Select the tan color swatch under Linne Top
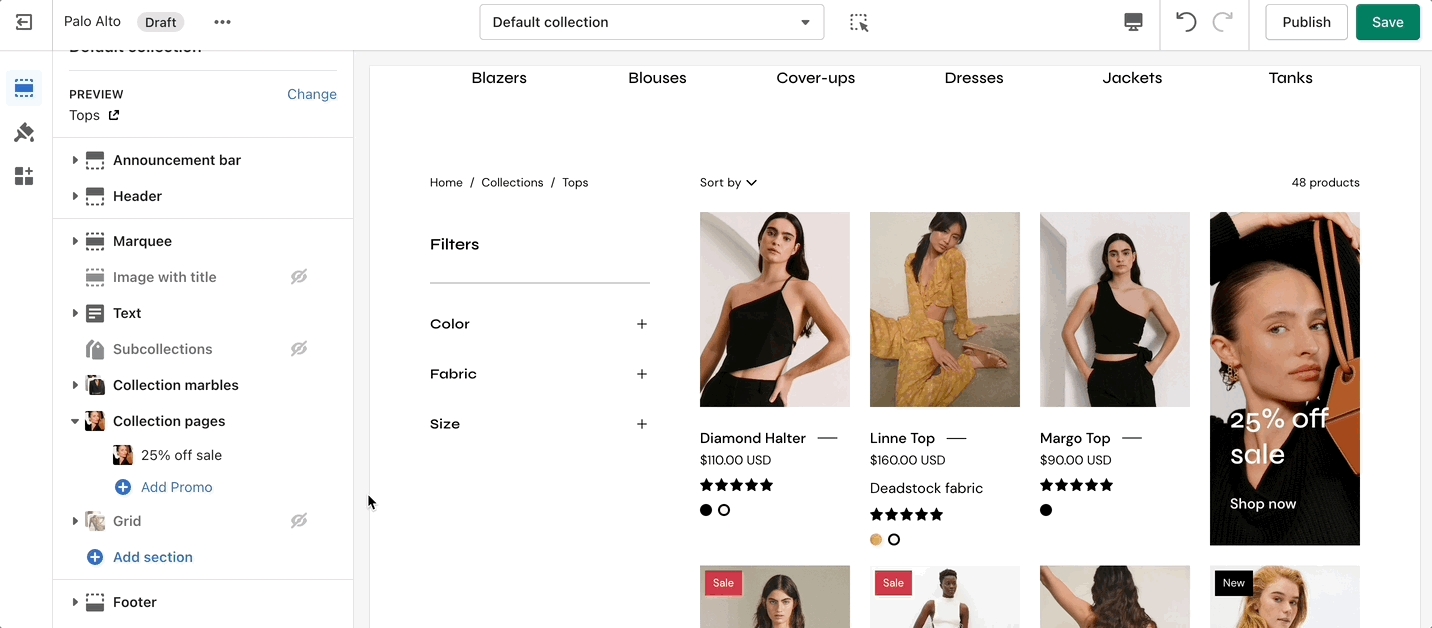This screenshot has height=628, width=1432. tap(876, 540)
